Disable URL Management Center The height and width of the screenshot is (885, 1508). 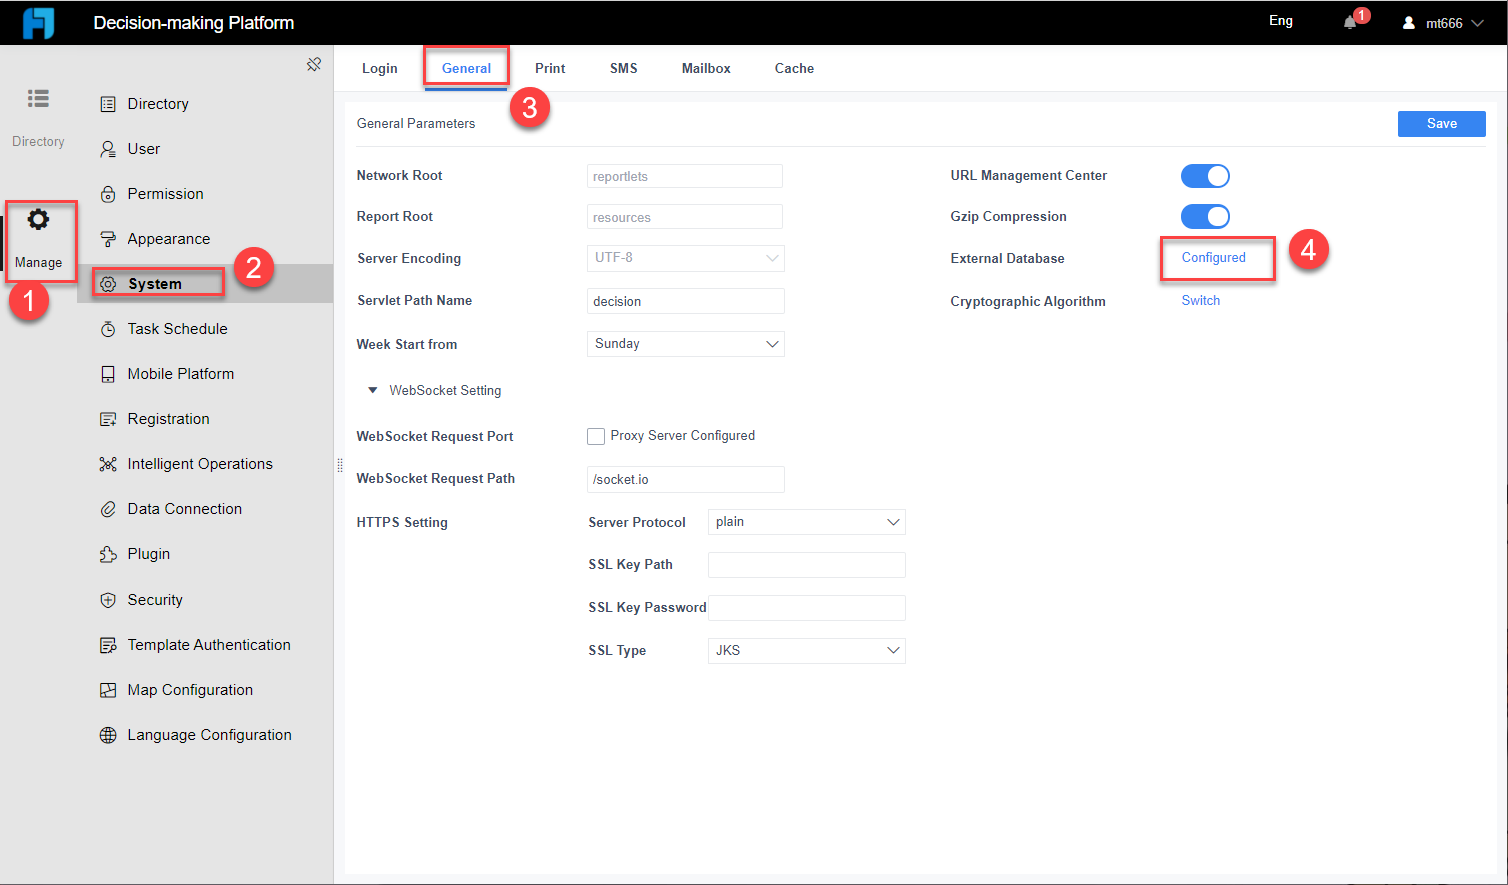pyautogui.click(x=1205, y=175)
